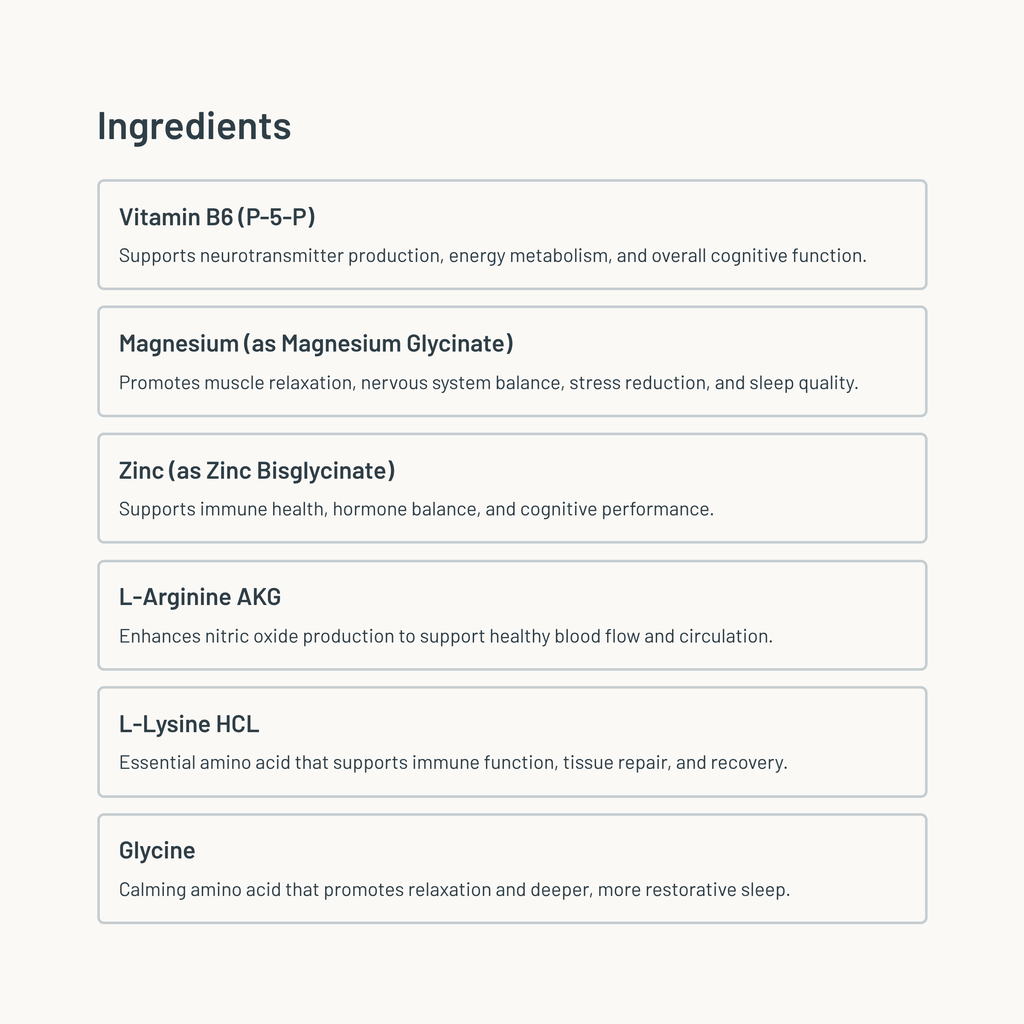The height and width of the screenshot is (1024, 1024).
Task: Click the nitric oxide production description
Action: (x=445, y=636)
